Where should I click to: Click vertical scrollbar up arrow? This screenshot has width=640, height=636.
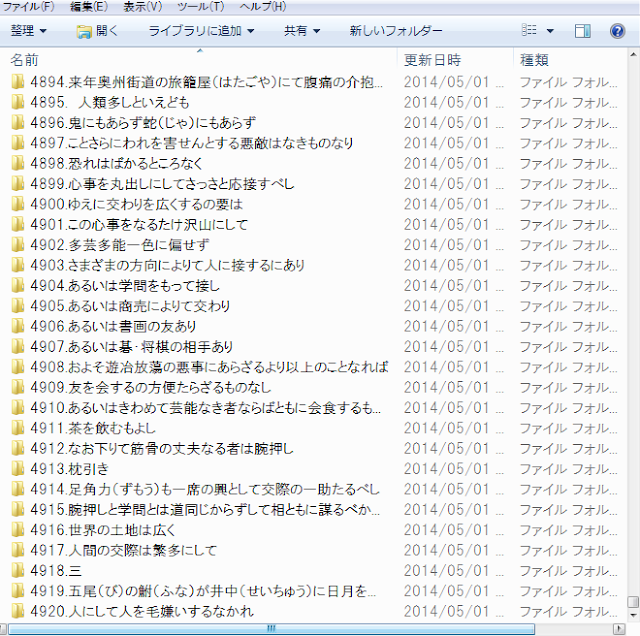pyautogui.click(x=633, y=54)
